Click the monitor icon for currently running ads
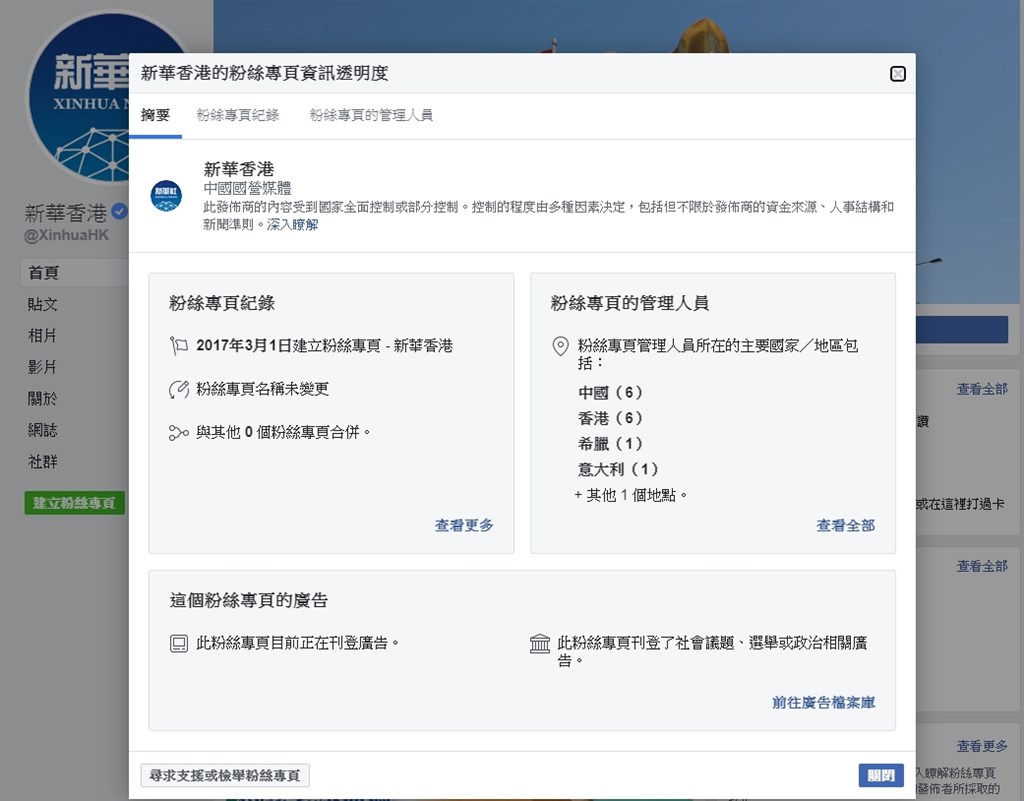This screenshot has width=1024, height=801. point(178,644)
